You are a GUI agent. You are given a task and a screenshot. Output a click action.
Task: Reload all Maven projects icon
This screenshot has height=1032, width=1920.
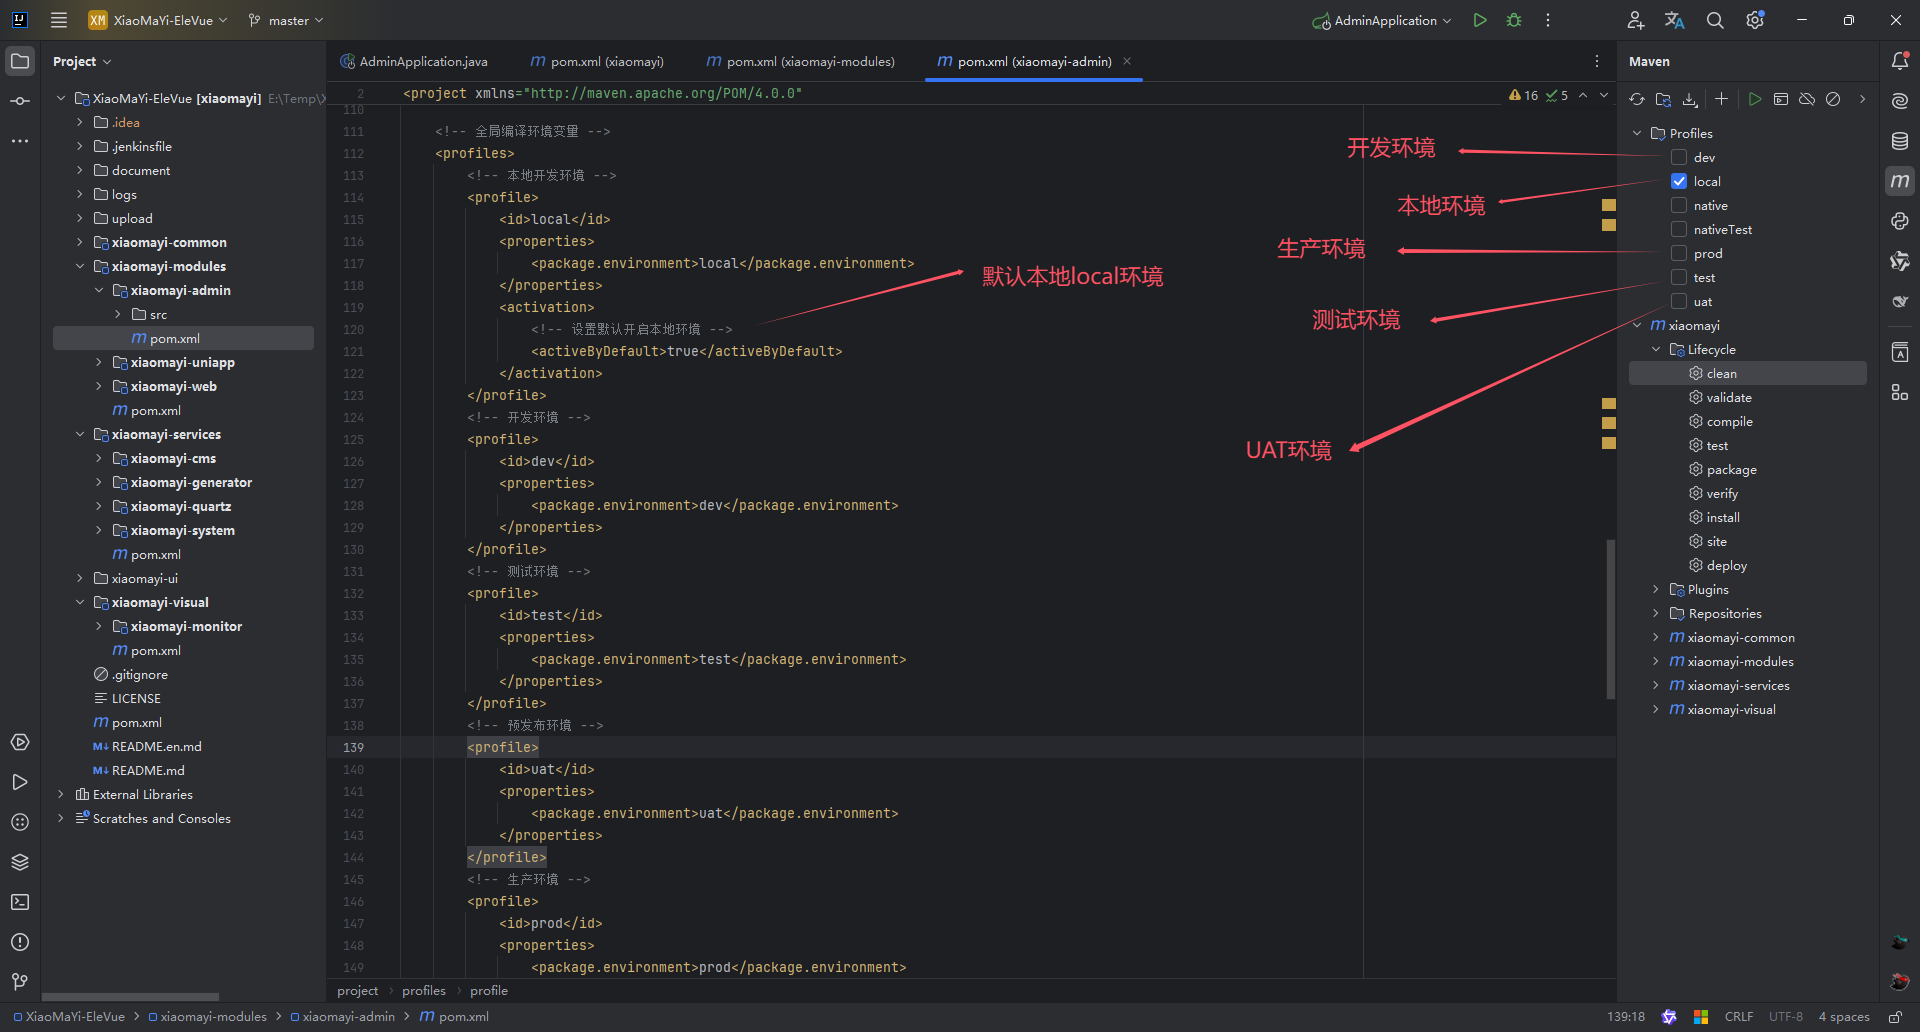click(1637, 99)
